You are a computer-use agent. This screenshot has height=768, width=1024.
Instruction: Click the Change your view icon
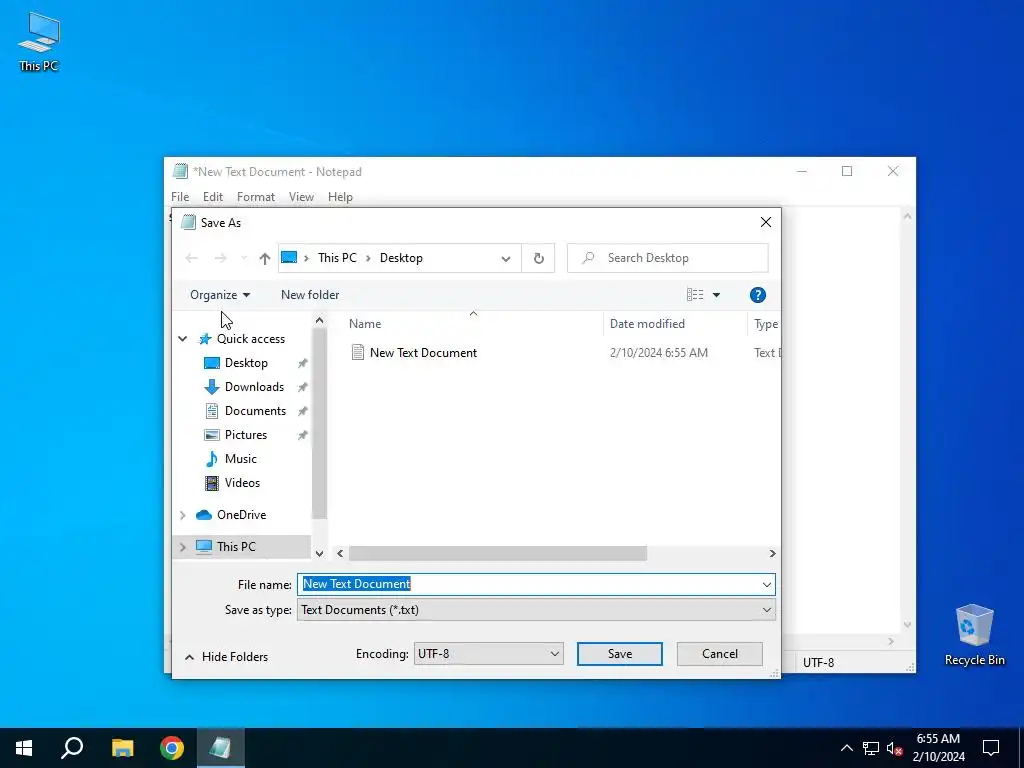(695, 295)
